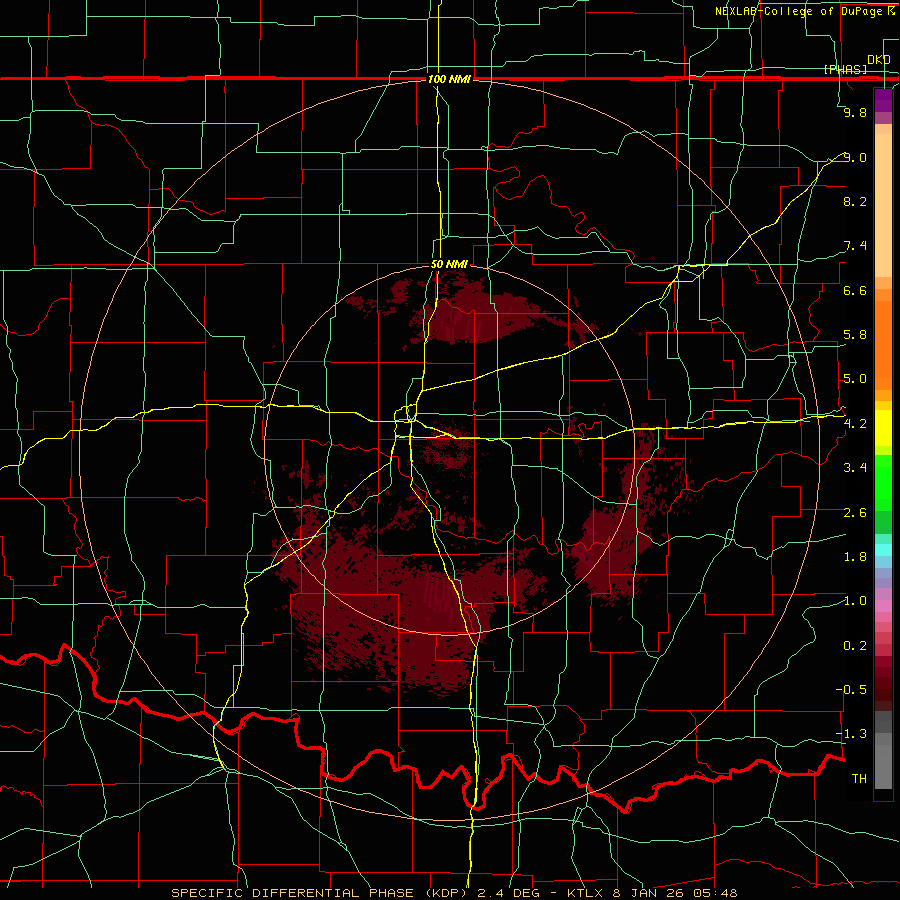
Task: Click the -1.3 value on color scale
Action: 851,734
